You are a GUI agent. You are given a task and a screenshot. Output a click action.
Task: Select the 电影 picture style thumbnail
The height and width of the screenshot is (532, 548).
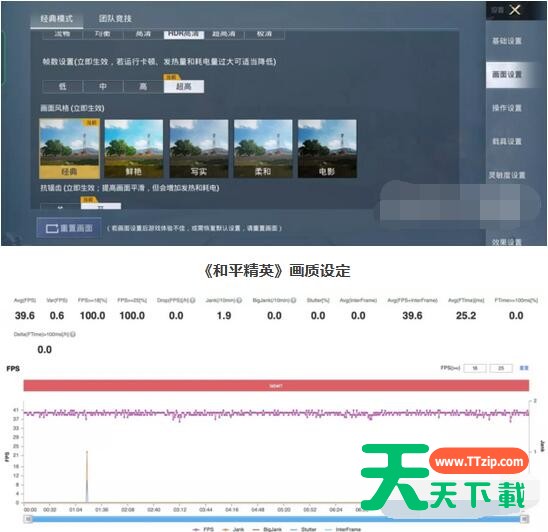327,149
